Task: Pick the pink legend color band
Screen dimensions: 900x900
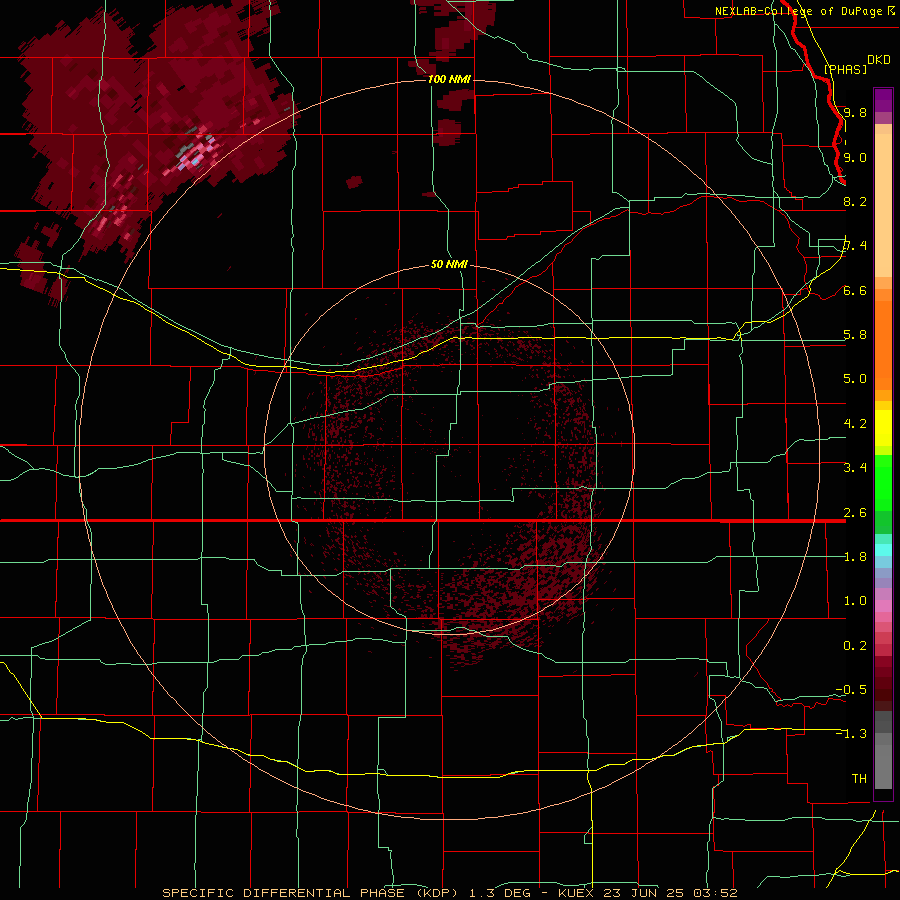Action: 883,606
